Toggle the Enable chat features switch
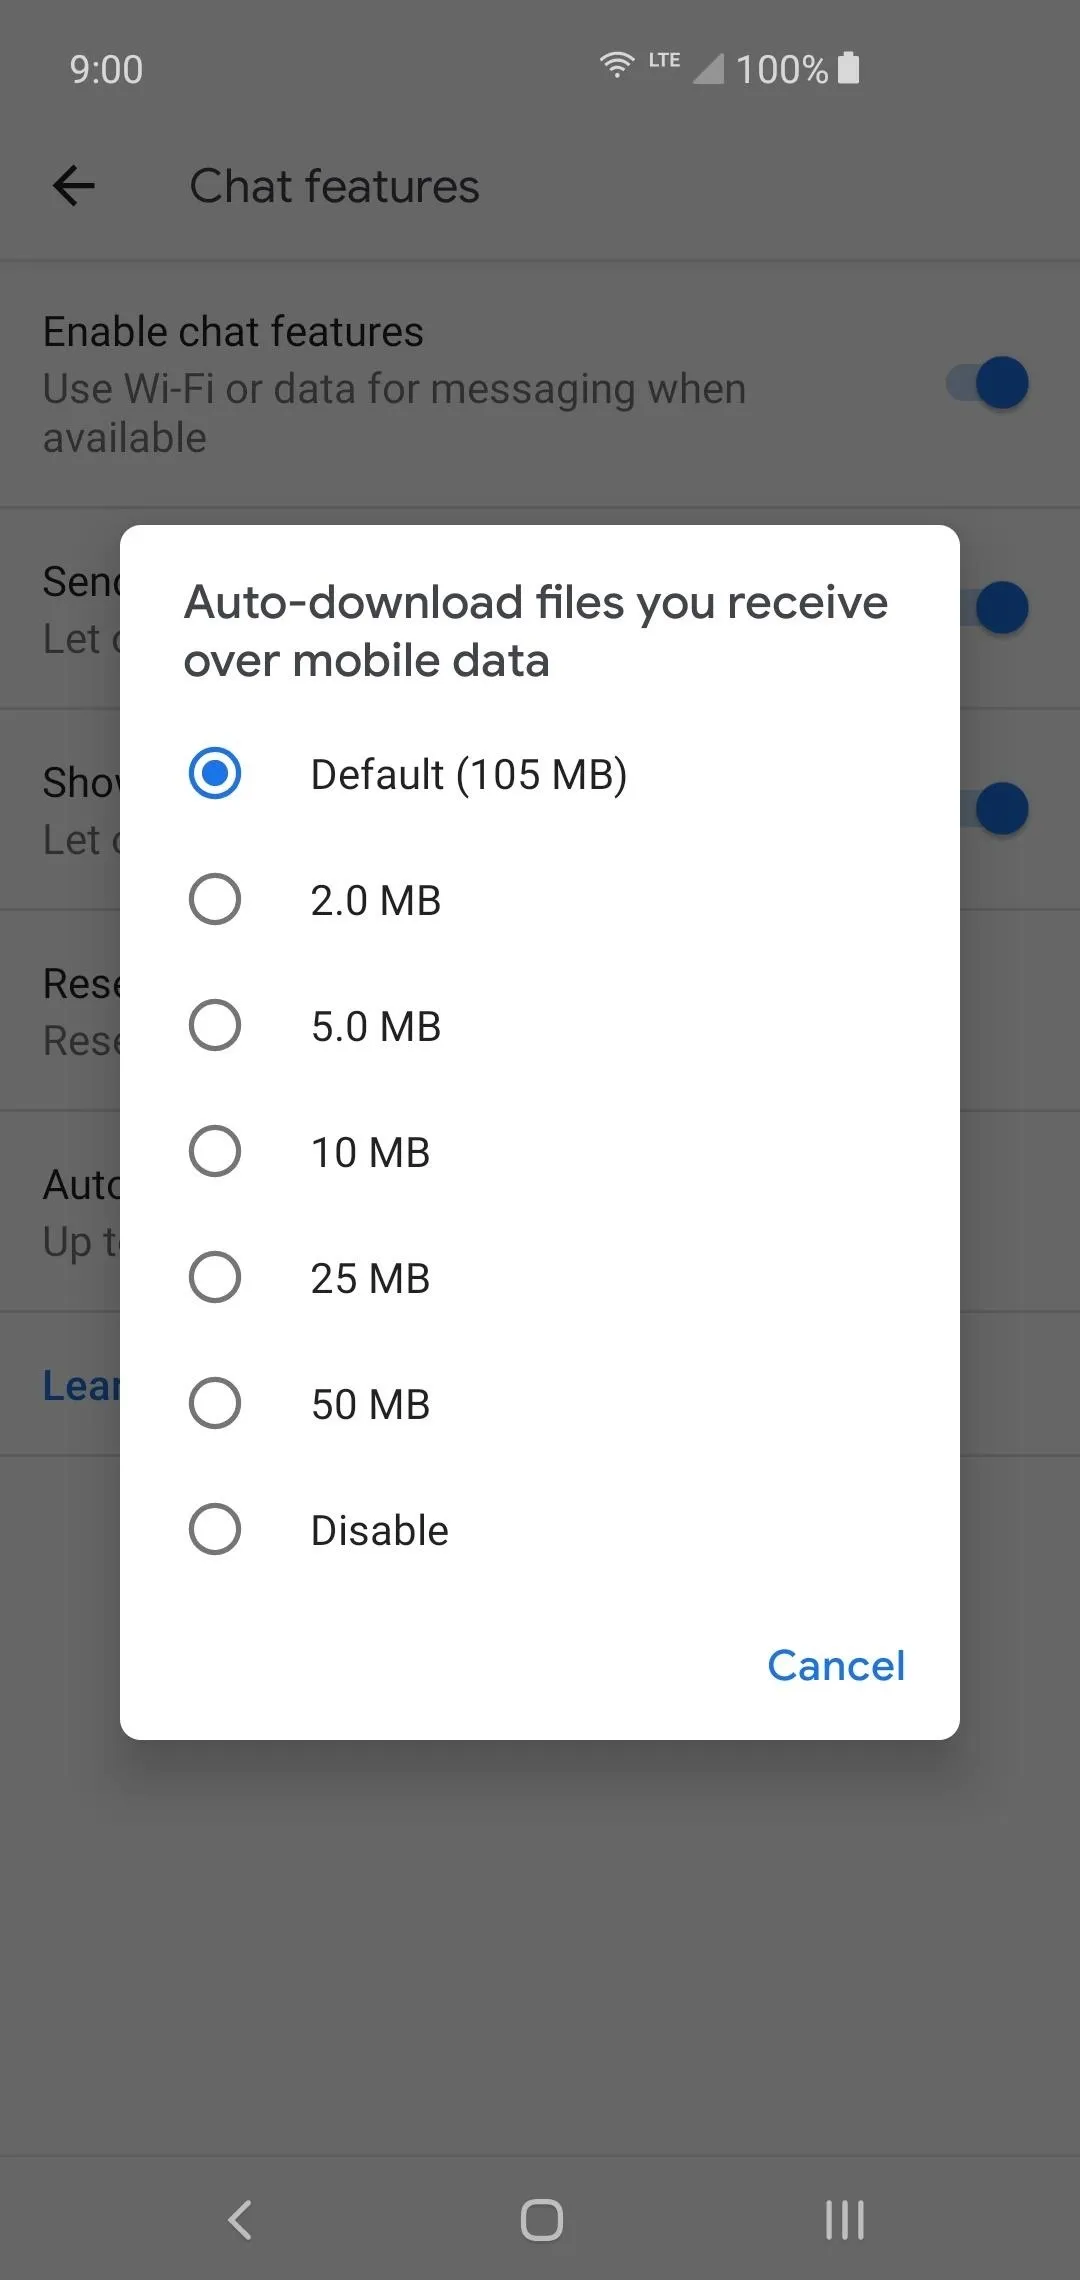 click(988, 383)
